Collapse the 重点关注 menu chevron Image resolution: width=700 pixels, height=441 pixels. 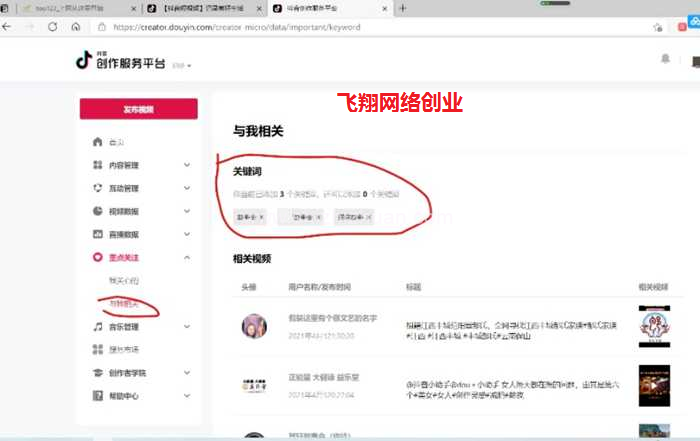[x=187, y=258]
